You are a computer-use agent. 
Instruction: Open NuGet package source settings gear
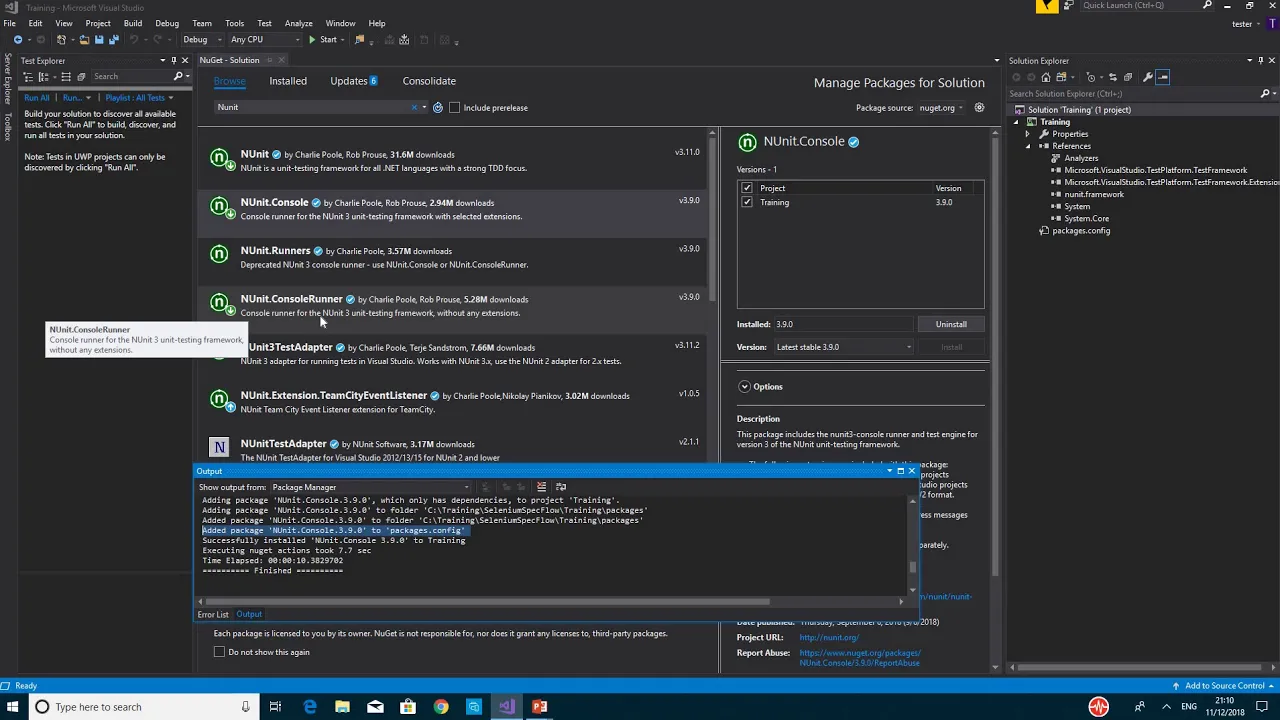[979, 107]
